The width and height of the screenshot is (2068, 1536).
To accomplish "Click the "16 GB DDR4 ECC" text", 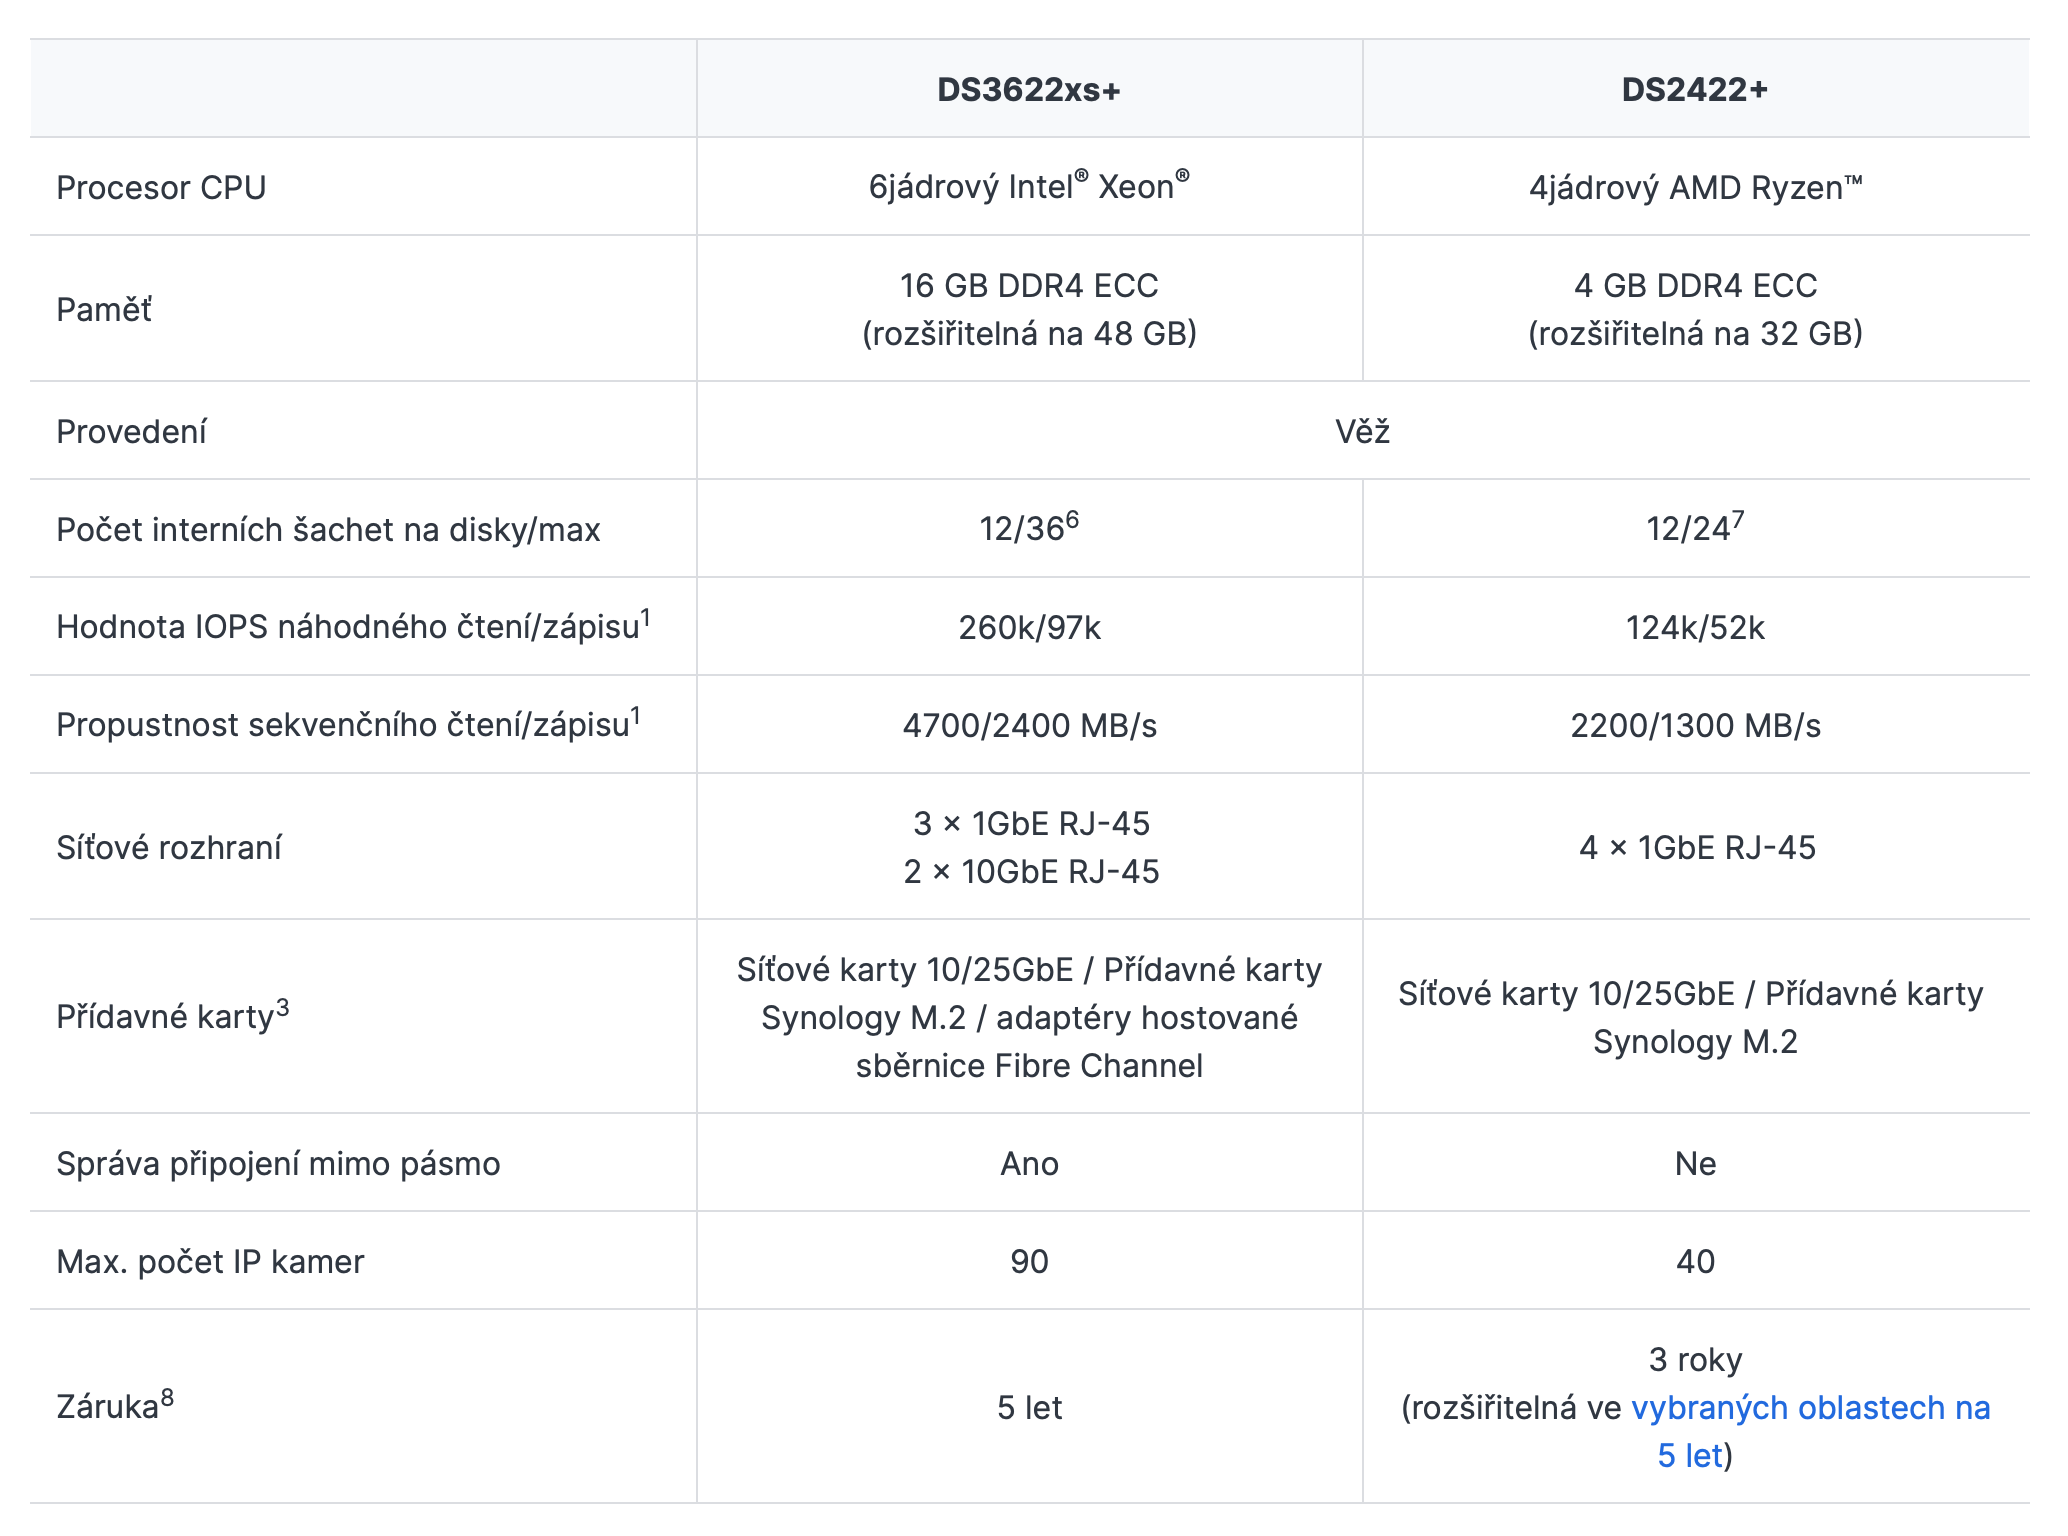I will pos(1028,286).
